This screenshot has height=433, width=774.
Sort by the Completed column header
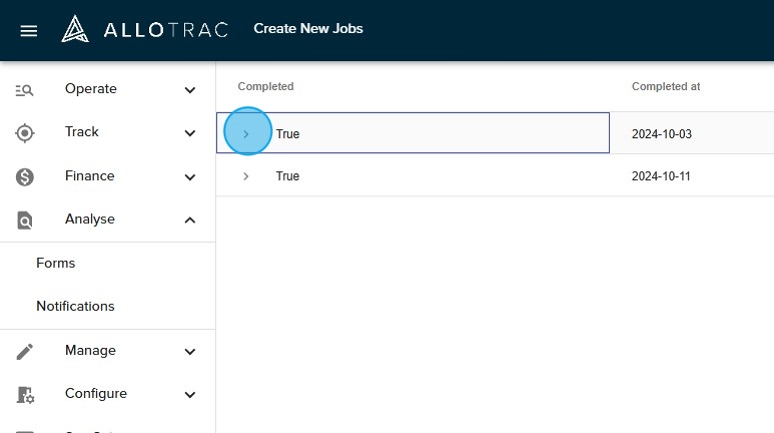tap(266, 87)
